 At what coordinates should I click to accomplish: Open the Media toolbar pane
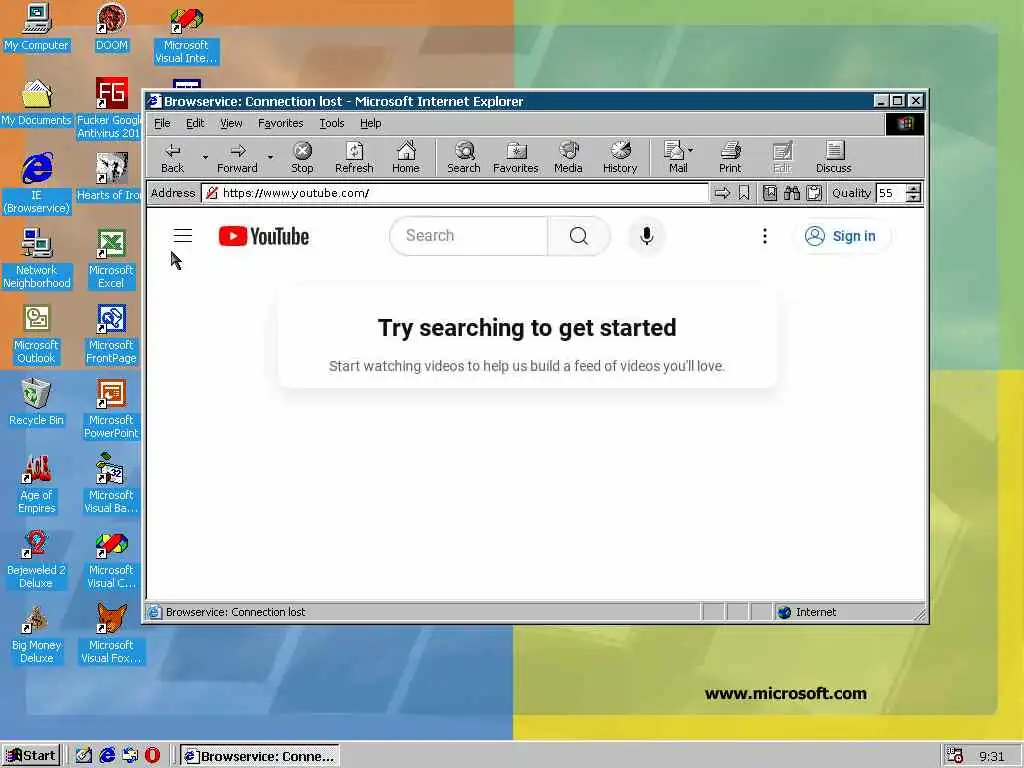click(x=568, y=157)
